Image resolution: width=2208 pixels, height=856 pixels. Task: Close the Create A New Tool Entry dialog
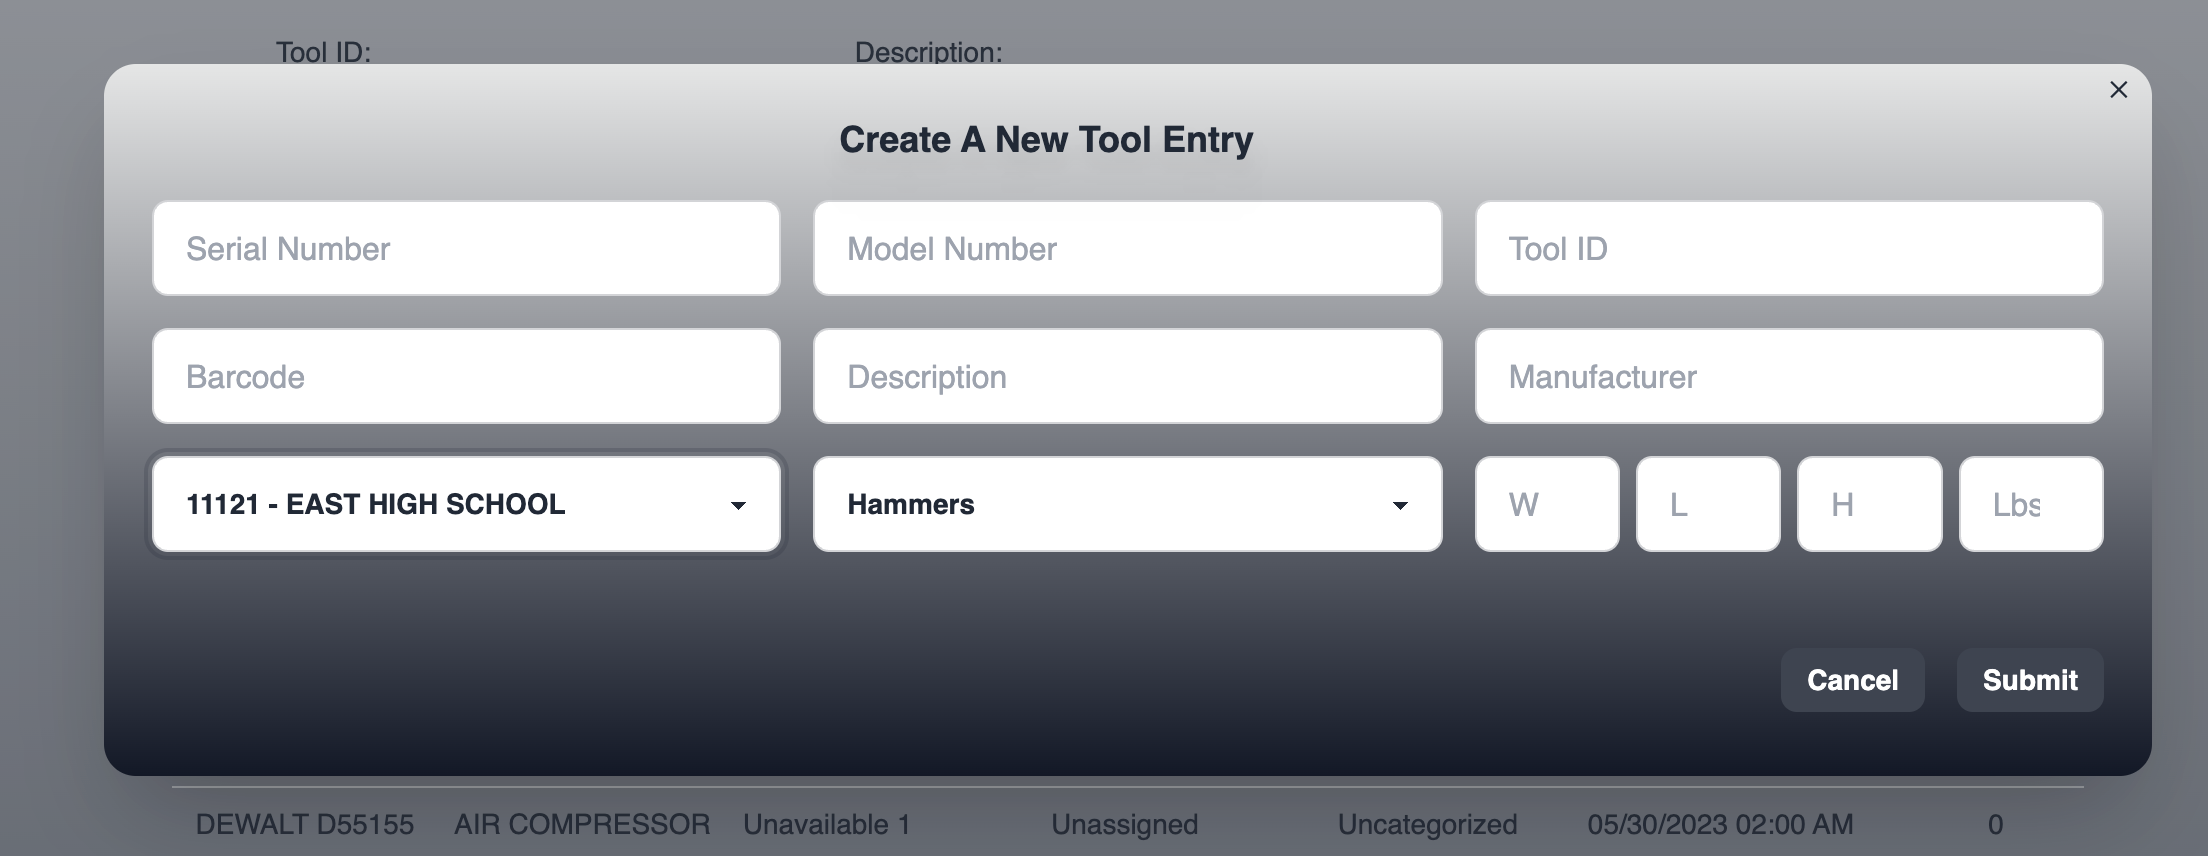point(2117,90)
